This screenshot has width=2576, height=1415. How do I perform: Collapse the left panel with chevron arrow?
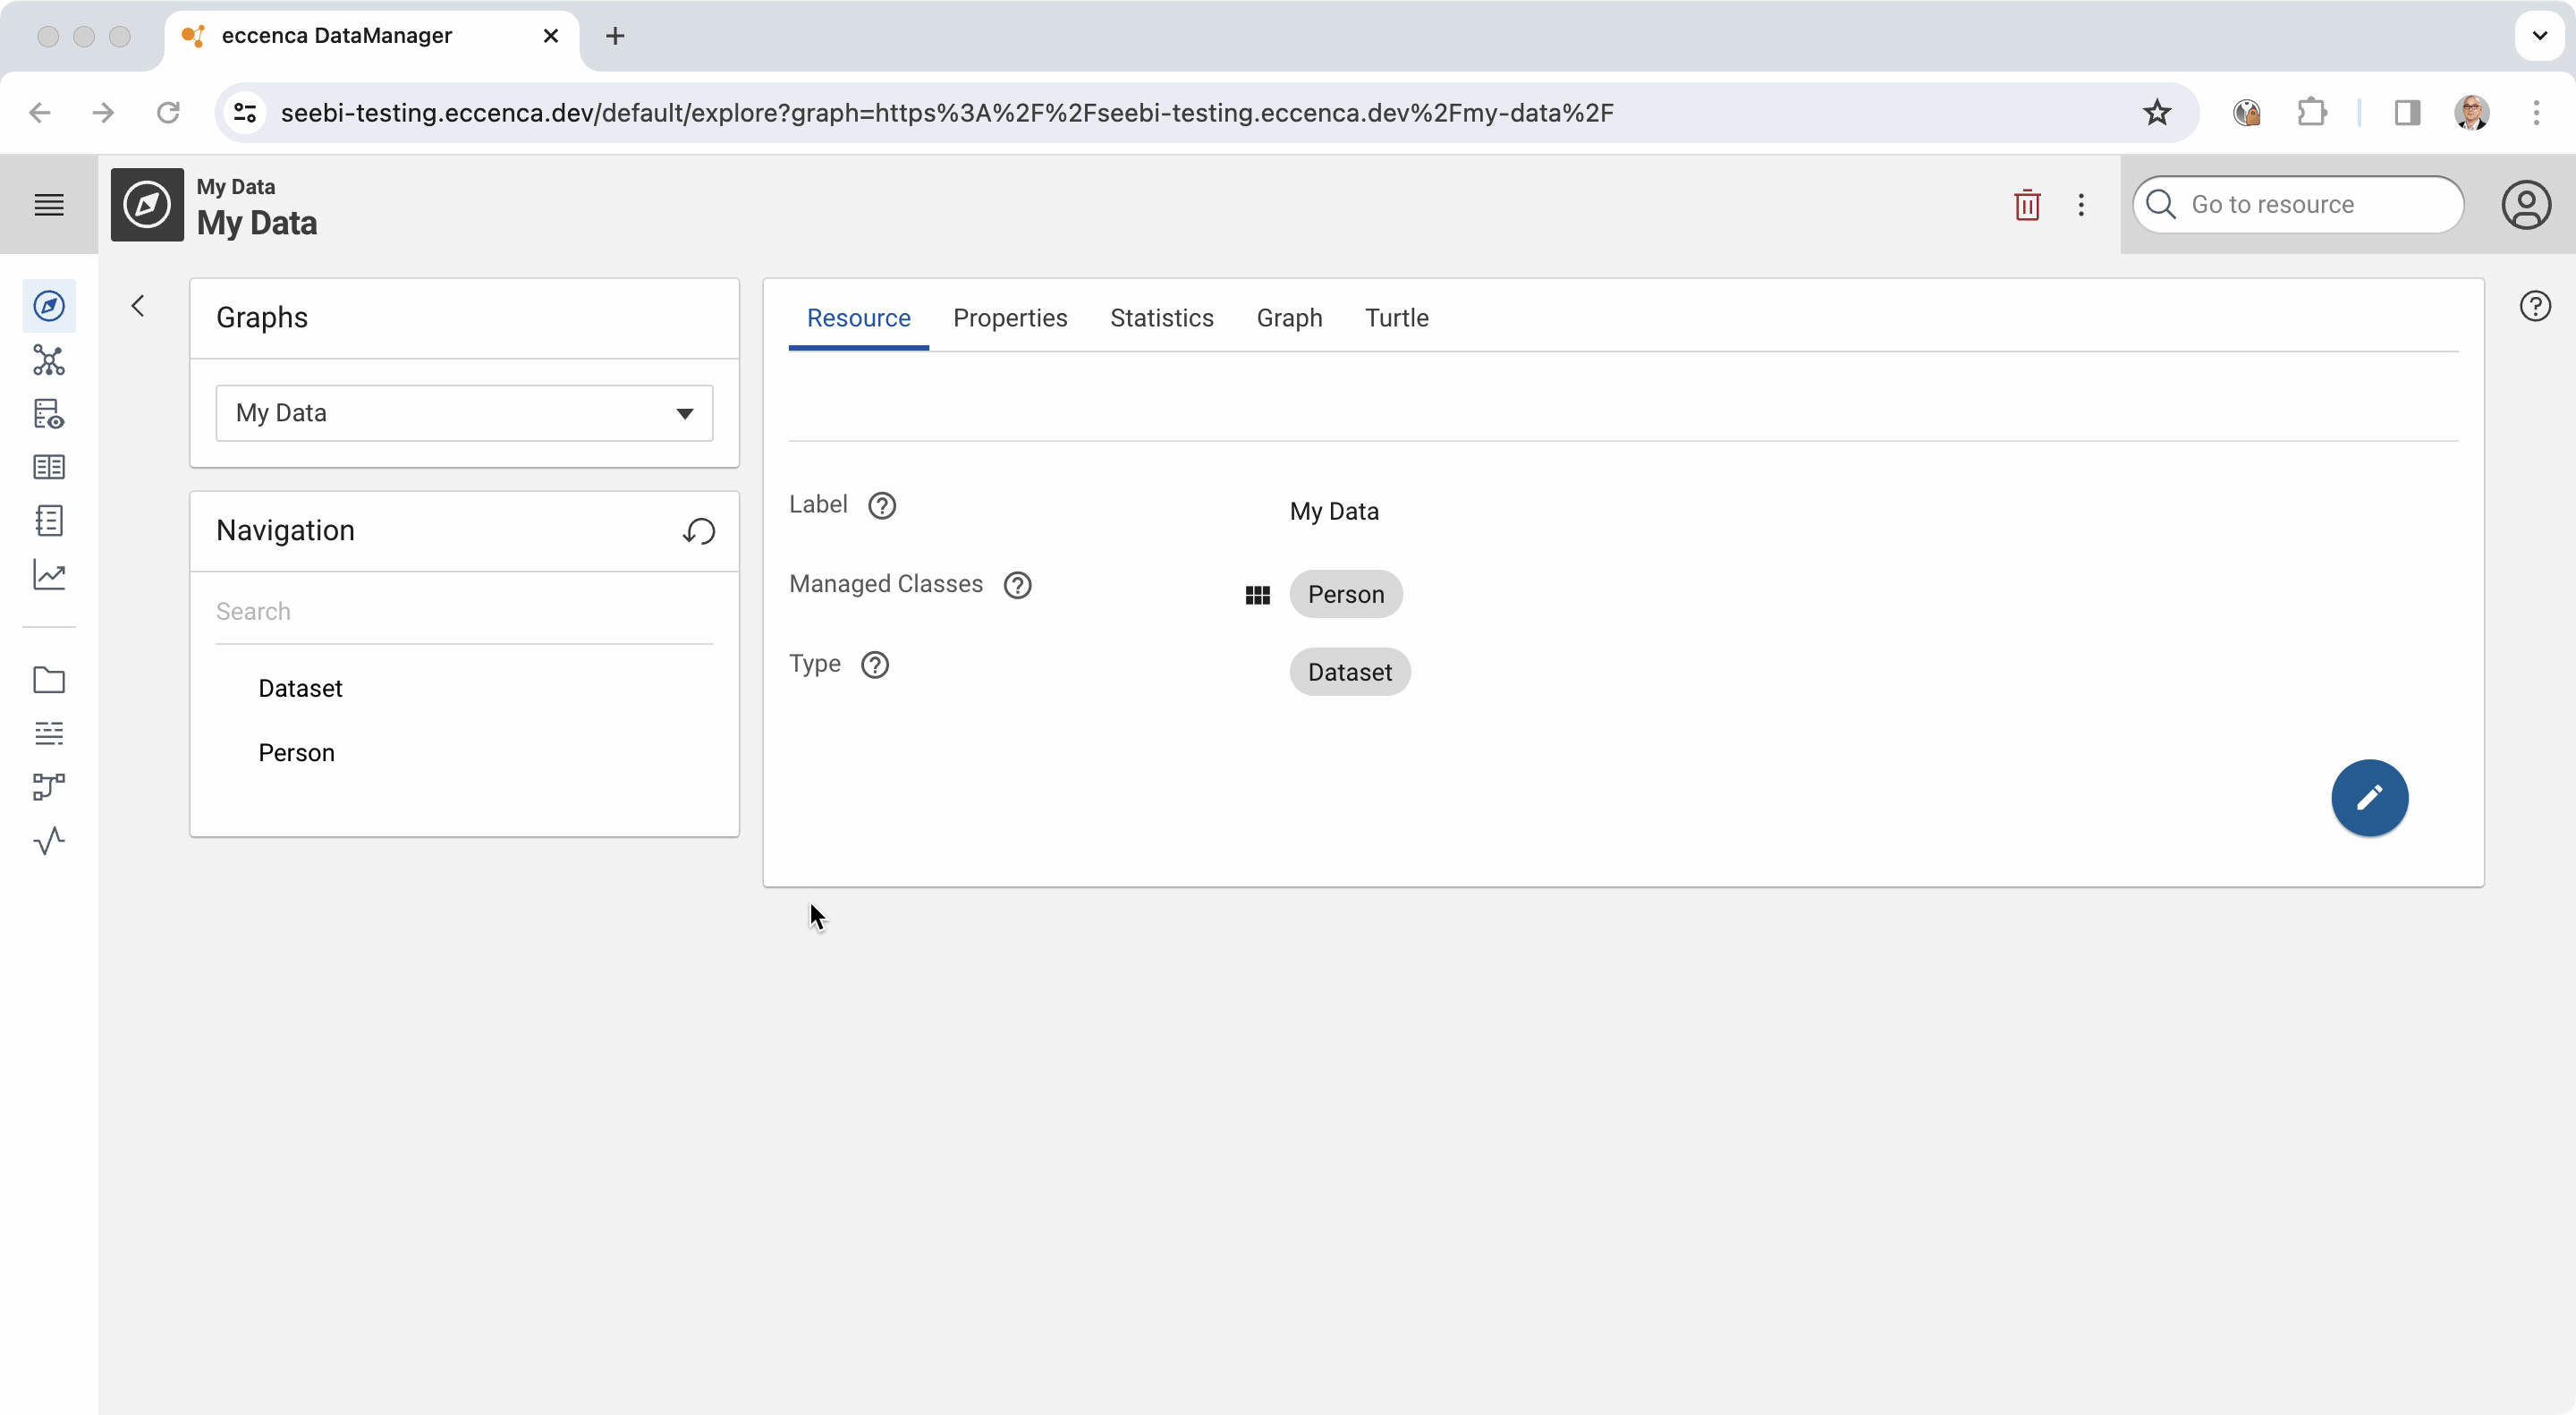tap(138, 306)
